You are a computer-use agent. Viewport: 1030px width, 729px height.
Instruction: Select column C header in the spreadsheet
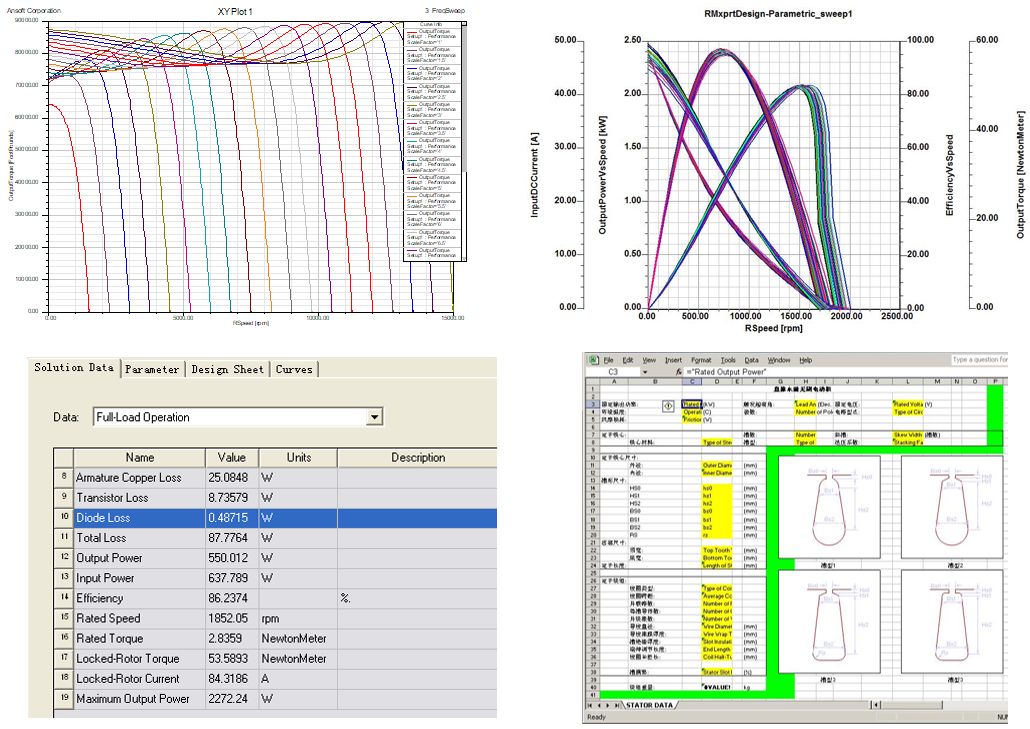692,381
